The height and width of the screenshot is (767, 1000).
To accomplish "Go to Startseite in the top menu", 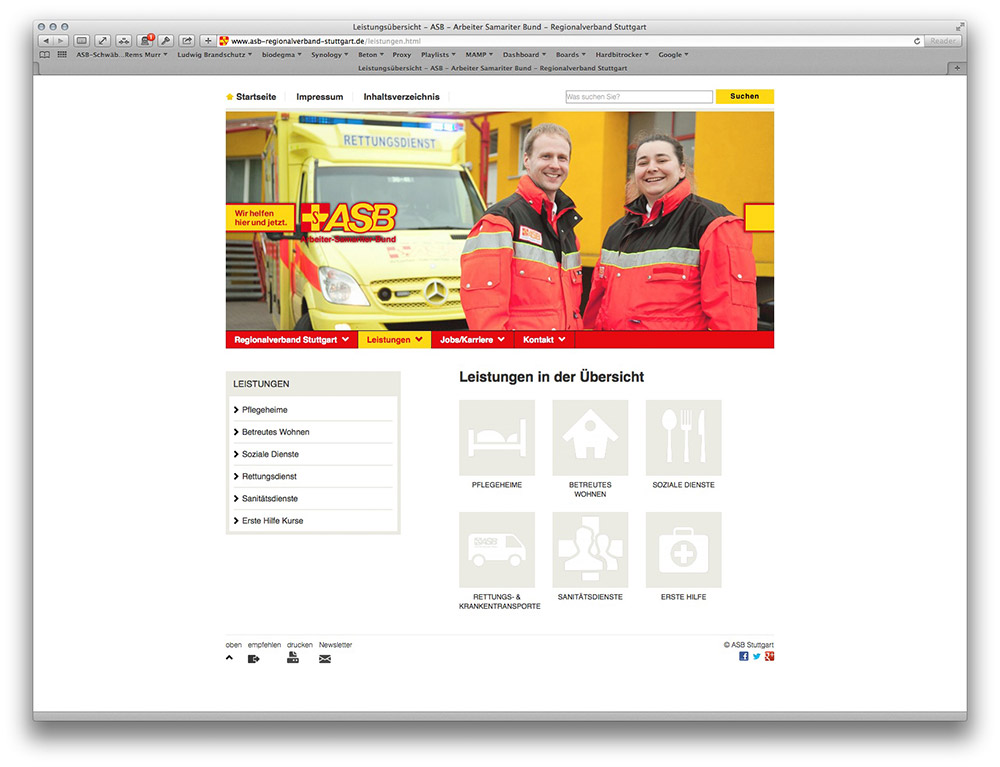I will (256, 97).
